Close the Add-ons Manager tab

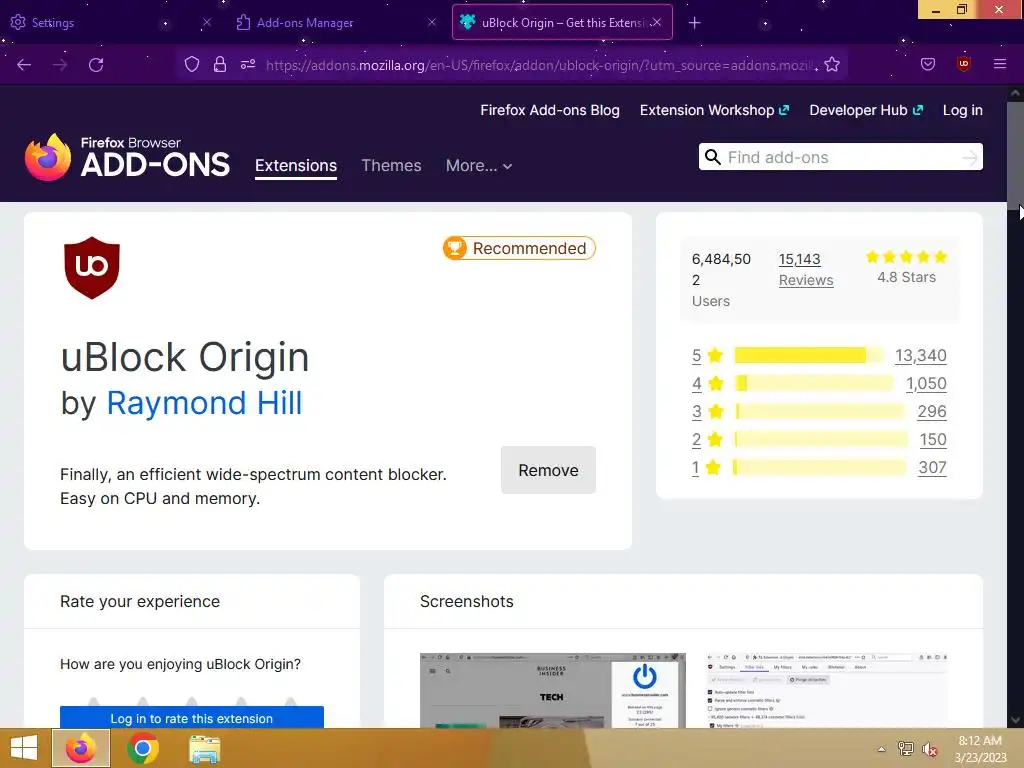[x=432, y=22]
